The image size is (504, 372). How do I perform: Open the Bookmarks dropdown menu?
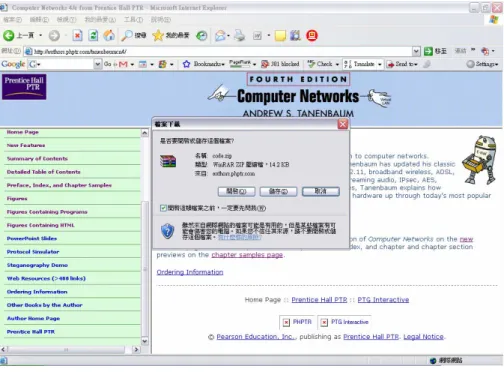tap(223, 64)
